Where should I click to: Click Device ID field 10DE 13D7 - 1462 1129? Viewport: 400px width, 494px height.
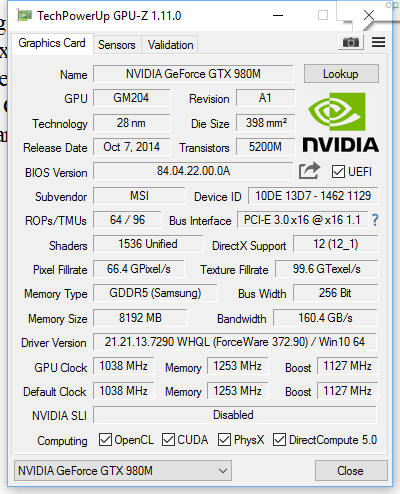[313, 196]
